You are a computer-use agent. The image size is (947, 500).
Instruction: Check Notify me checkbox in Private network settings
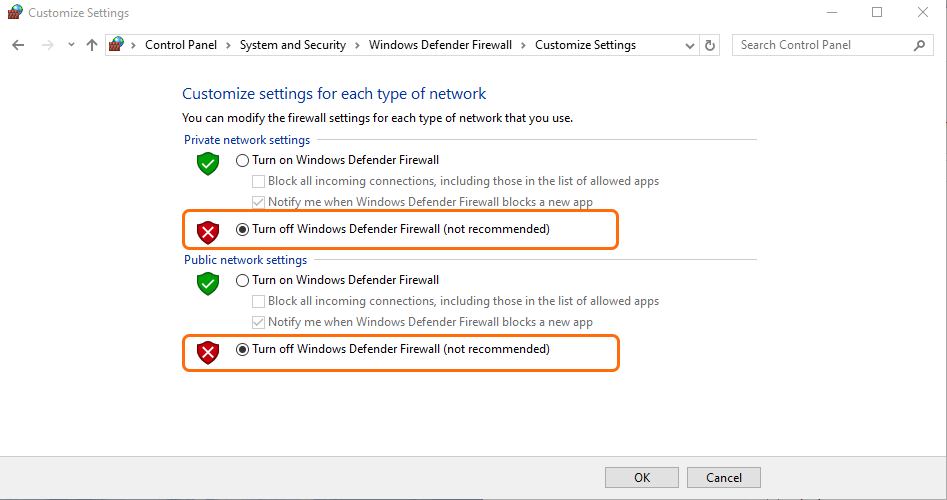point(258,202)
